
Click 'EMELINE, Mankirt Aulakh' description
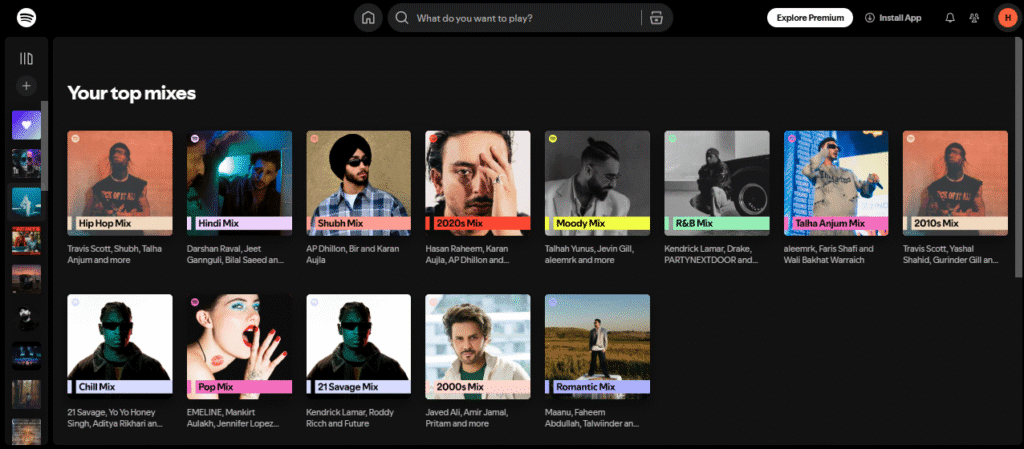[x=233, y=418]
